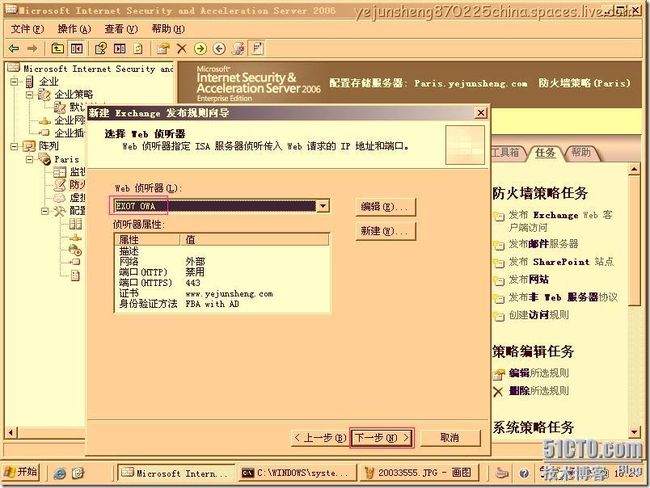
Task: Open the Web listener dropdown arrow
Action: point(323,206)
